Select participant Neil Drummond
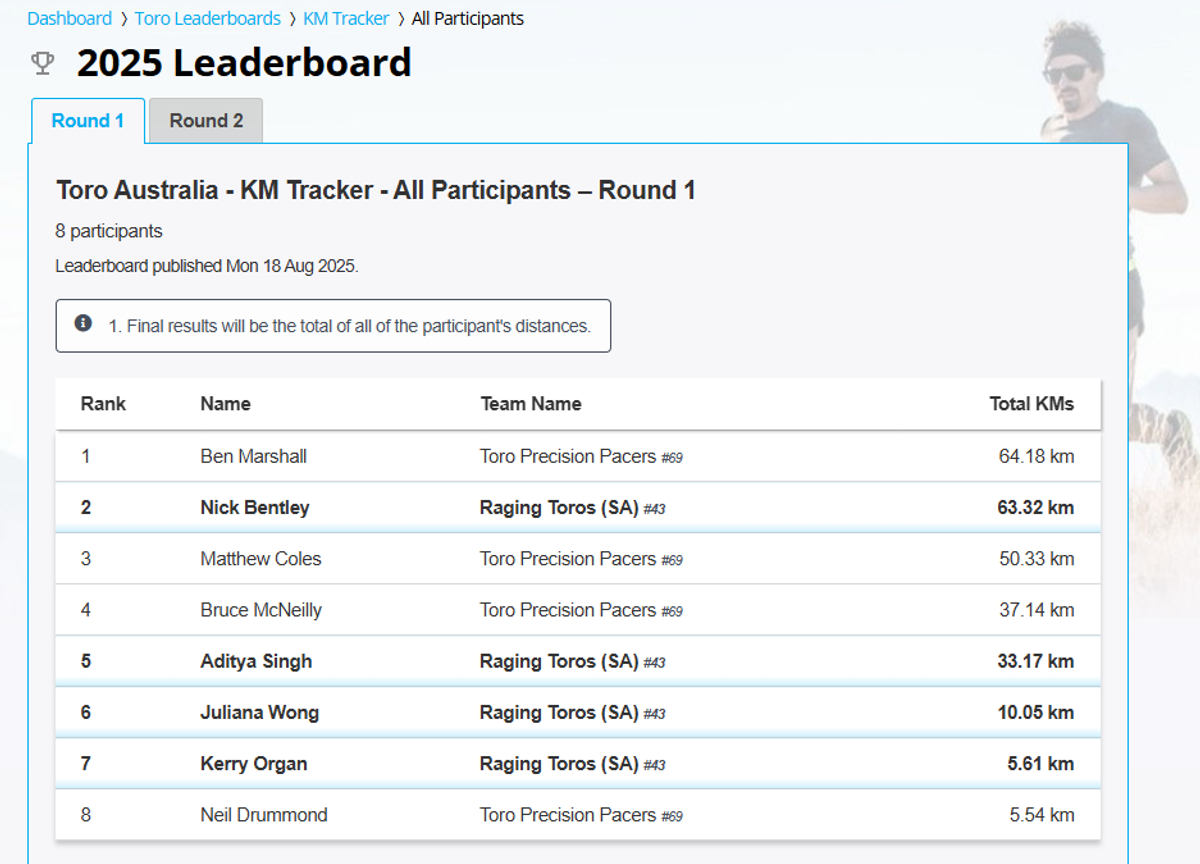 264,815
